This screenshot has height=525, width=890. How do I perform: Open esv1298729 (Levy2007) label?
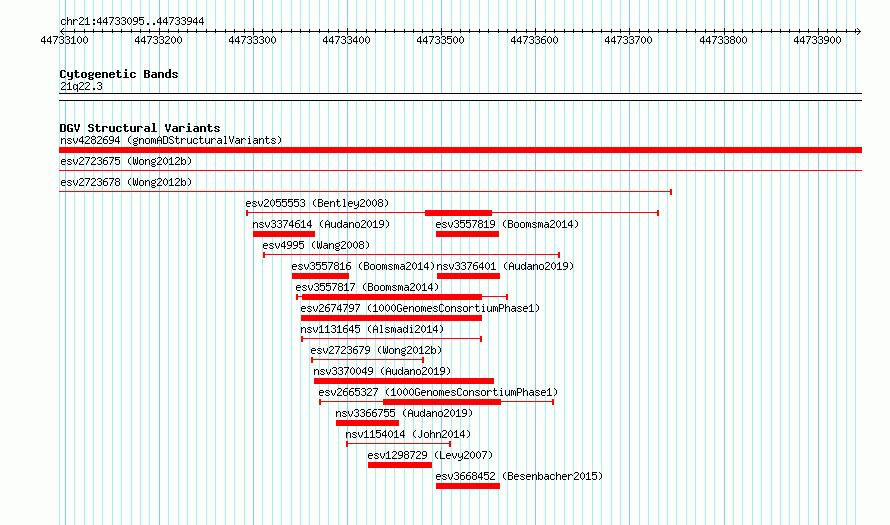click(x=430, y=455)
